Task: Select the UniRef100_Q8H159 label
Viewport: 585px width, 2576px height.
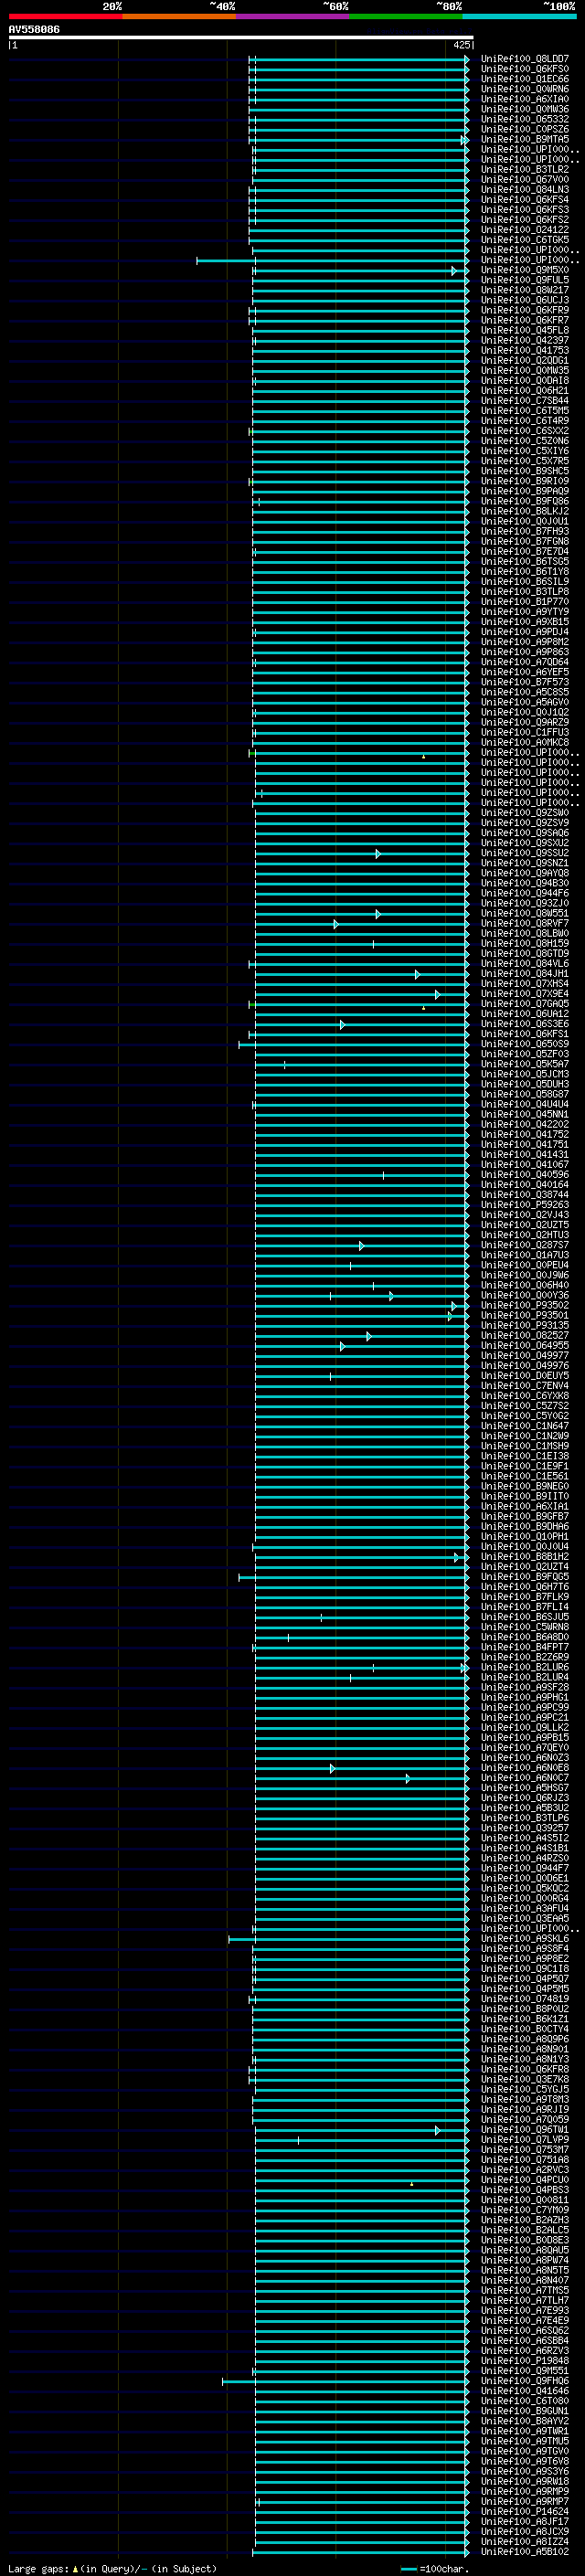Action: (x=525, y=944)
